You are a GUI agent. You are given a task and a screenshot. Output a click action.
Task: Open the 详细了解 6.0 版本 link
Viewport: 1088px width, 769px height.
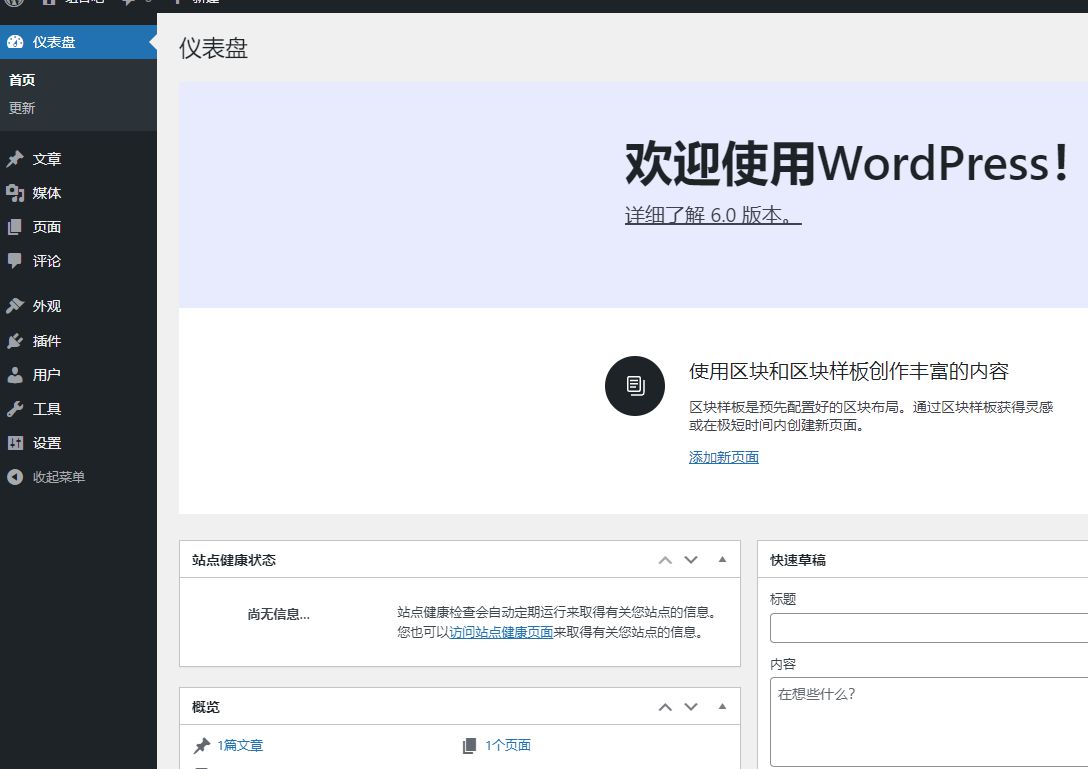pyautogui.click(x=713, y=215)
